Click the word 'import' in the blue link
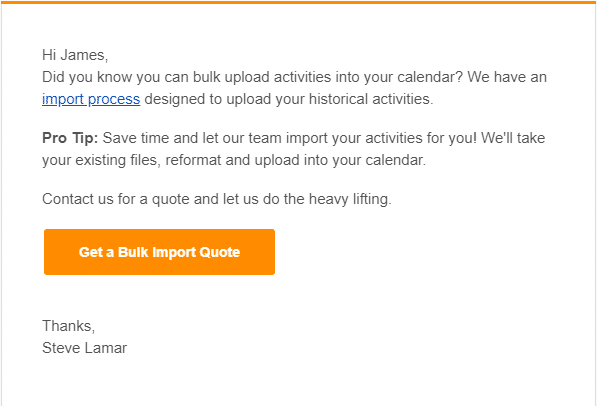The width and height of the screenshot is (597, 406). [x=63, y=99]
